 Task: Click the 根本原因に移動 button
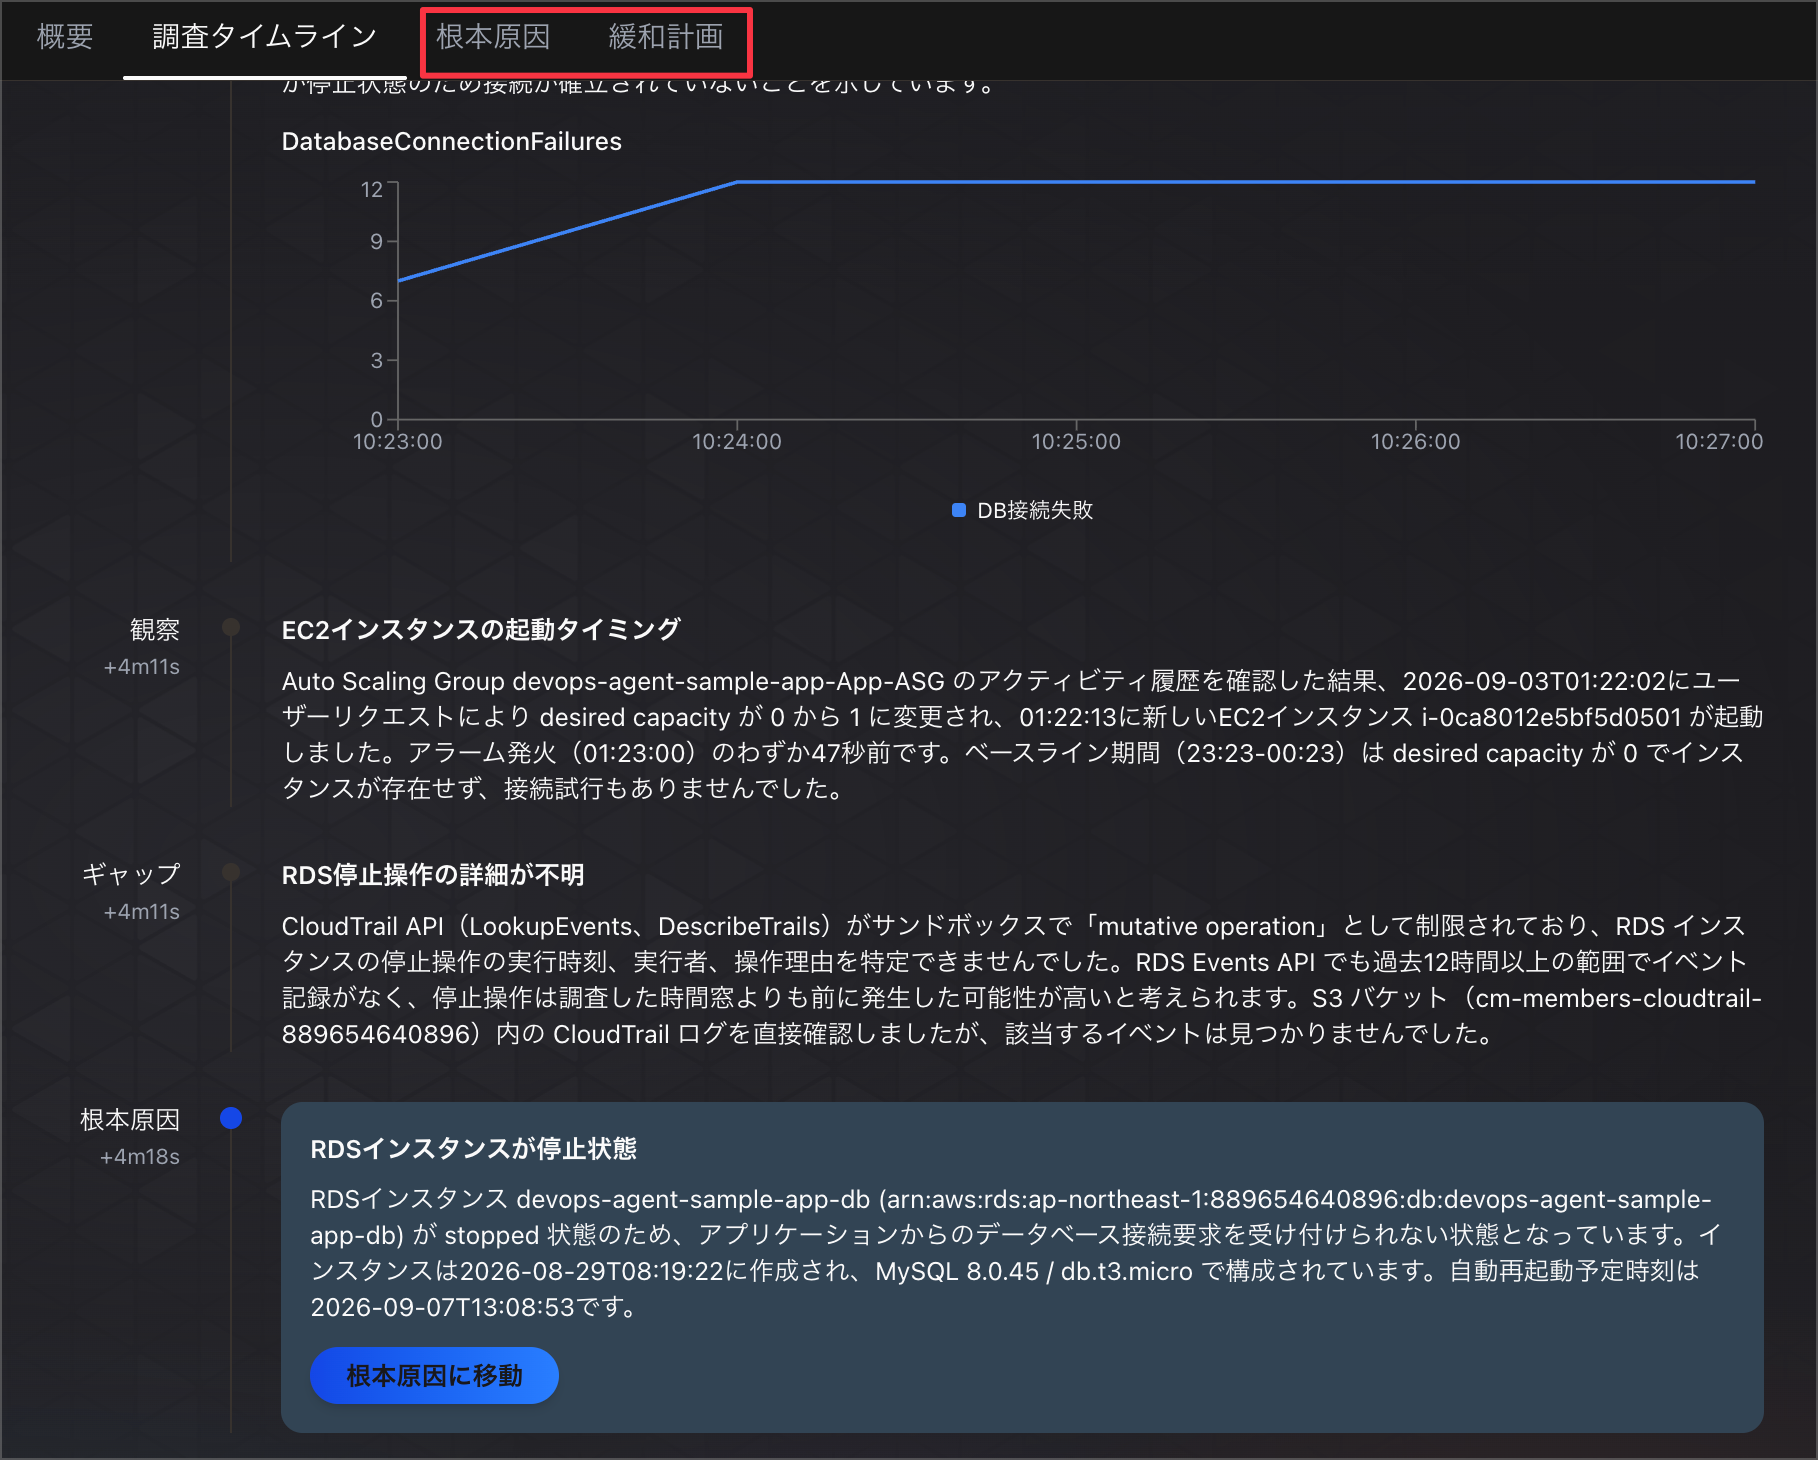tap(434, 1376)
